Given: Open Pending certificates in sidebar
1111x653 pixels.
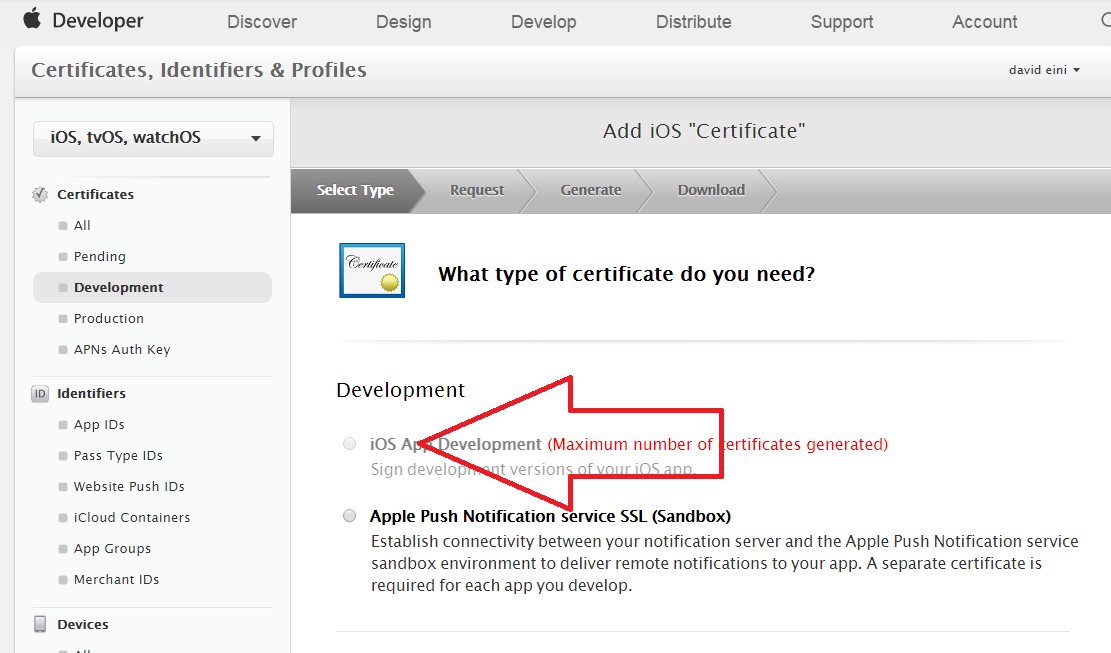Looking at the screenshot, I should pyautogui.click(x=100, y=256).
